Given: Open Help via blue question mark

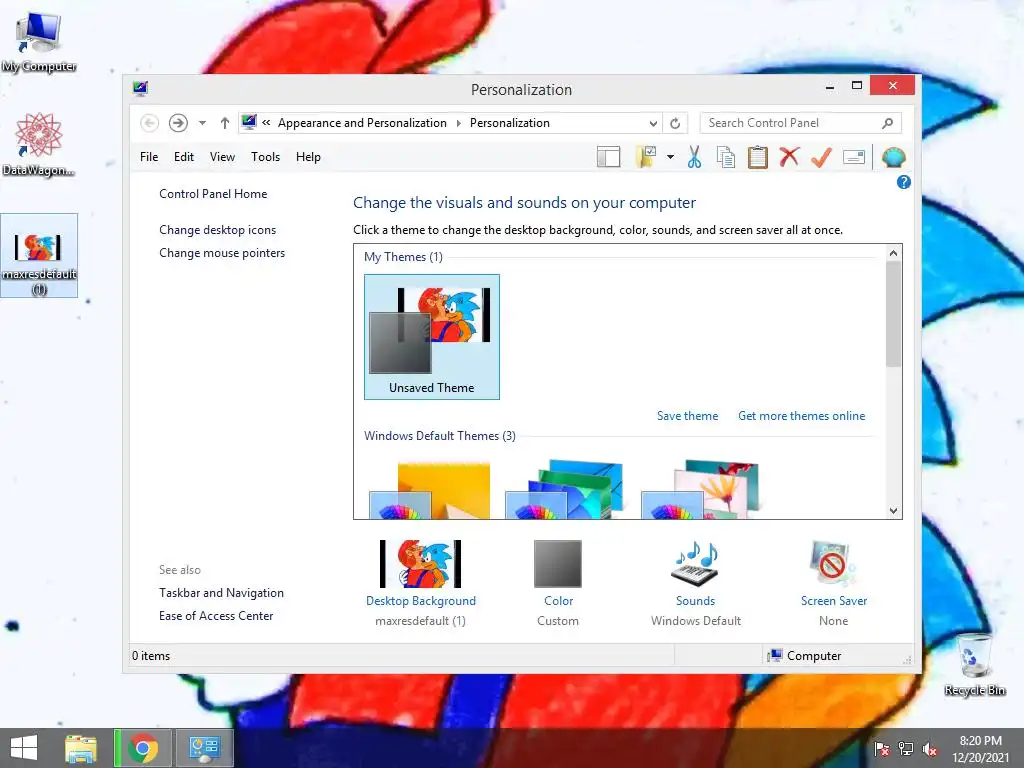Looking at the screenshot, I should [x=904, y=182].
